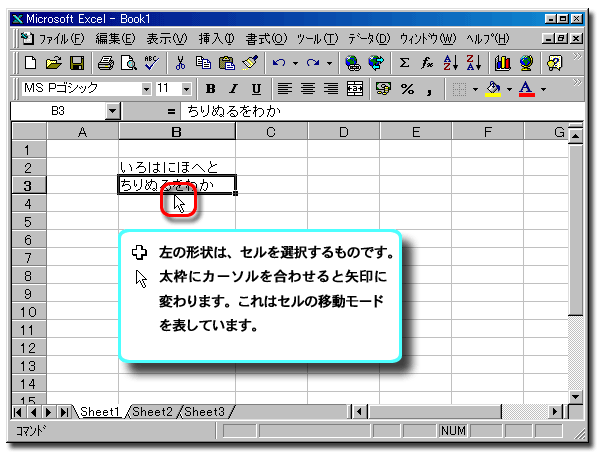The image size is (600, 456).
Task: Click the Paste clipboard icon
Action: click(x=227, y=63)
